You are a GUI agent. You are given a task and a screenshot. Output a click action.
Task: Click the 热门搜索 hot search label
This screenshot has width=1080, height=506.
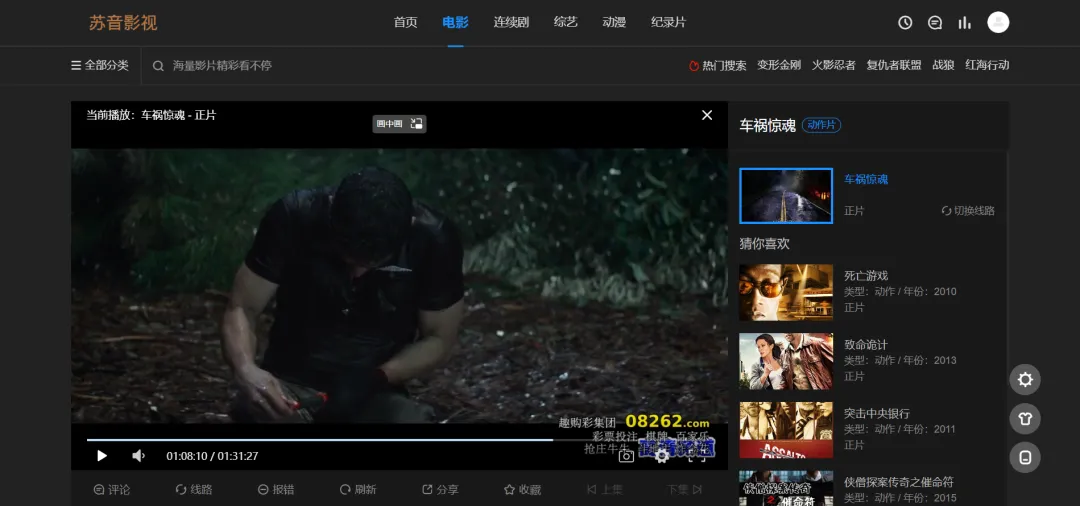[718, 65]
